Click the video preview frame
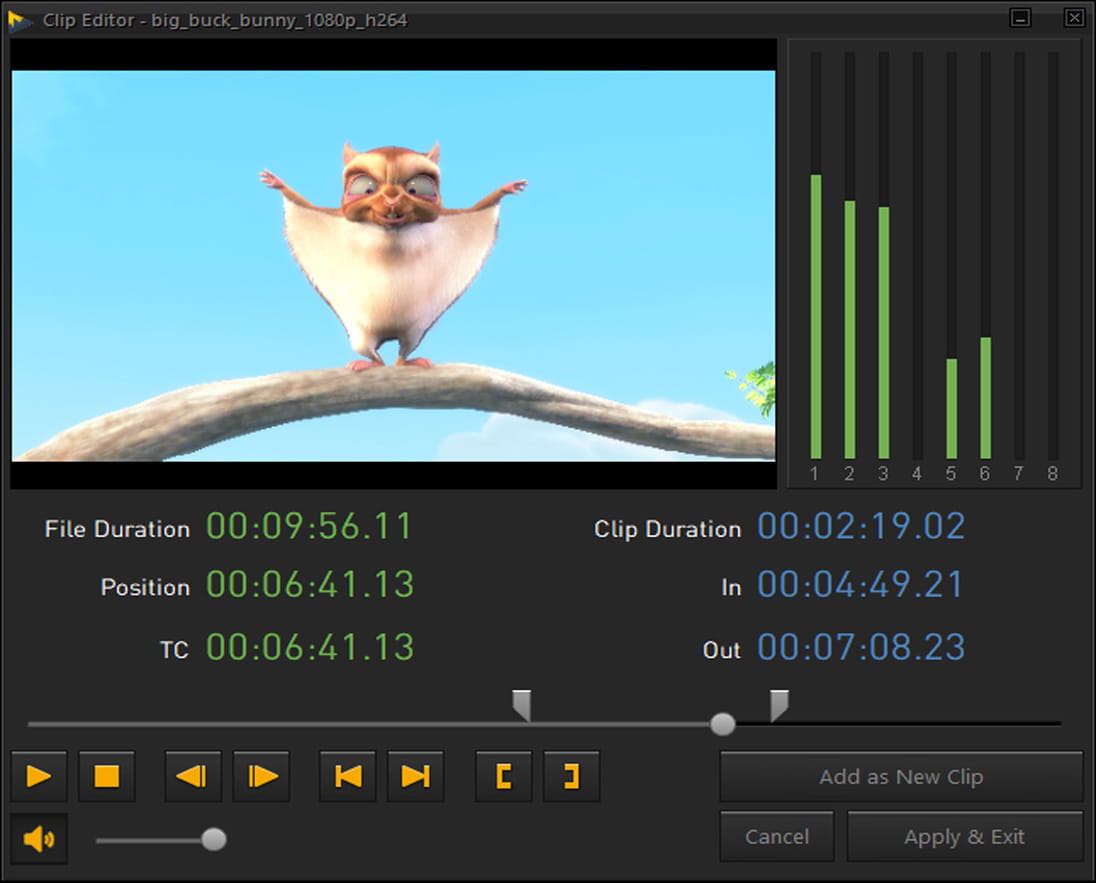This screenshot has width=1096, height=883. [x=394, y=265]
